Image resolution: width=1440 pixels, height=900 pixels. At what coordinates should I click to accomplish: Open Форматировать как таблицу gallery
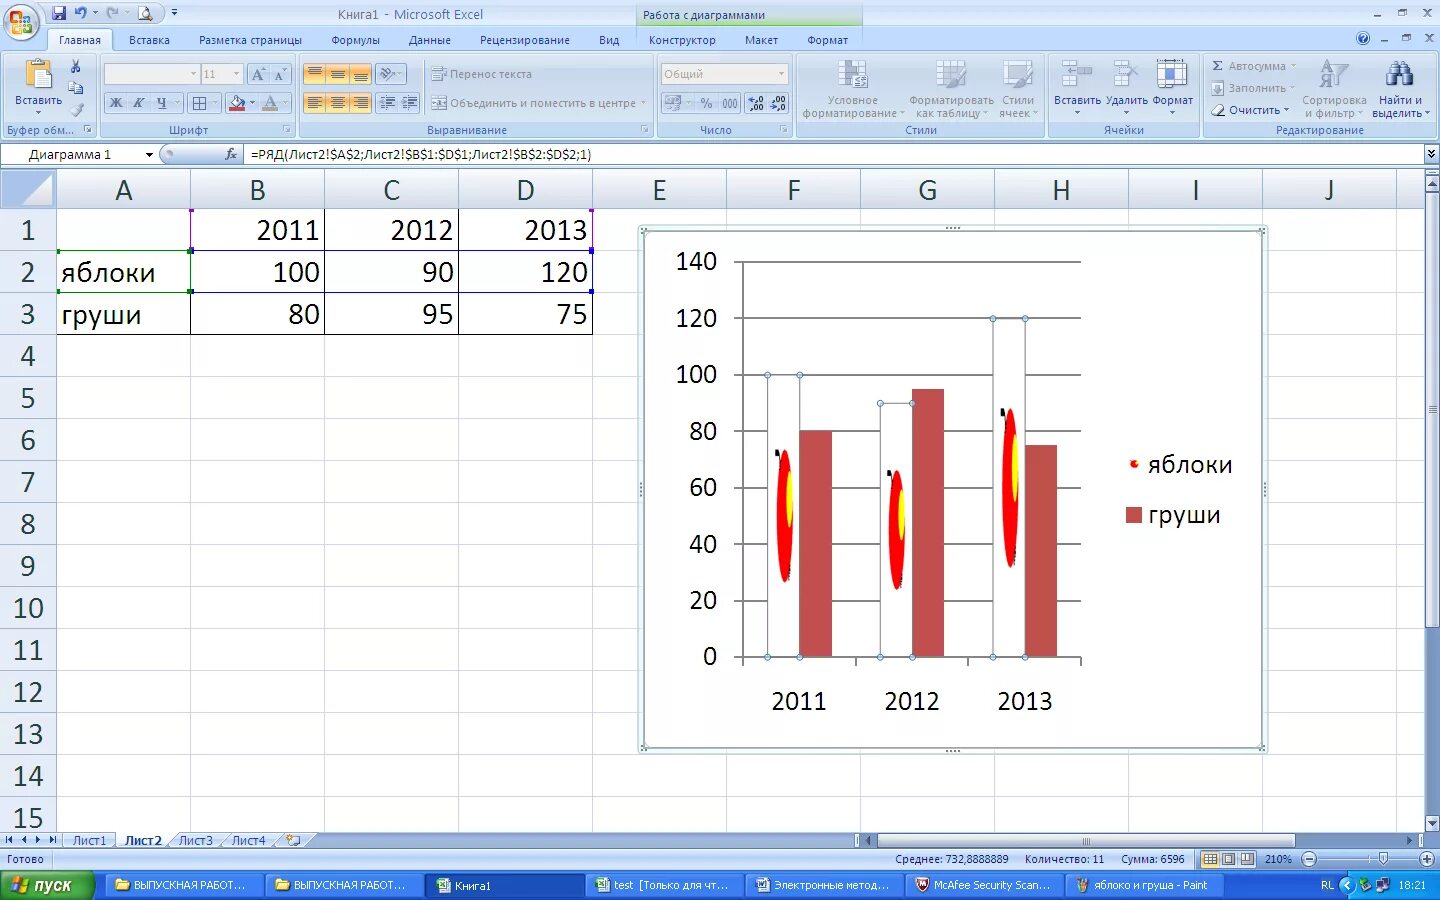pyautogui.click(x=951, y=89)
